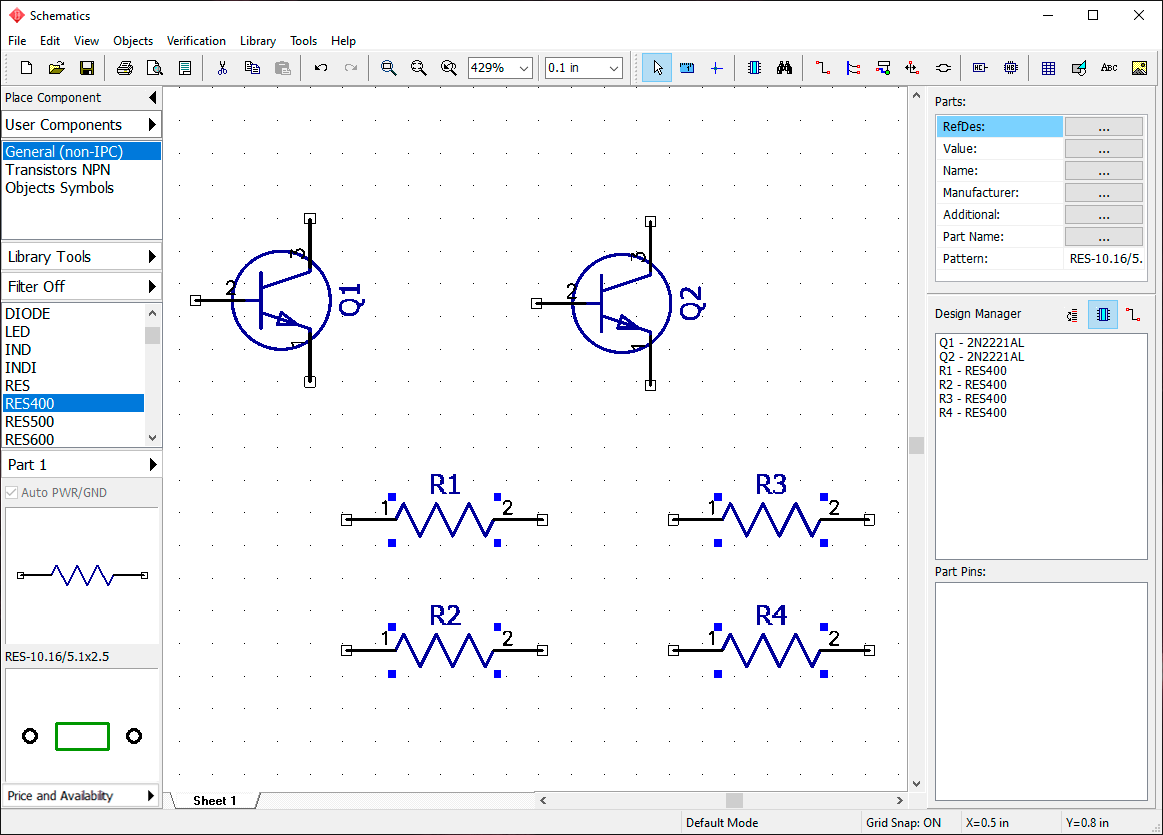
Task: Open the Verification menu
Action: [196, 41]
